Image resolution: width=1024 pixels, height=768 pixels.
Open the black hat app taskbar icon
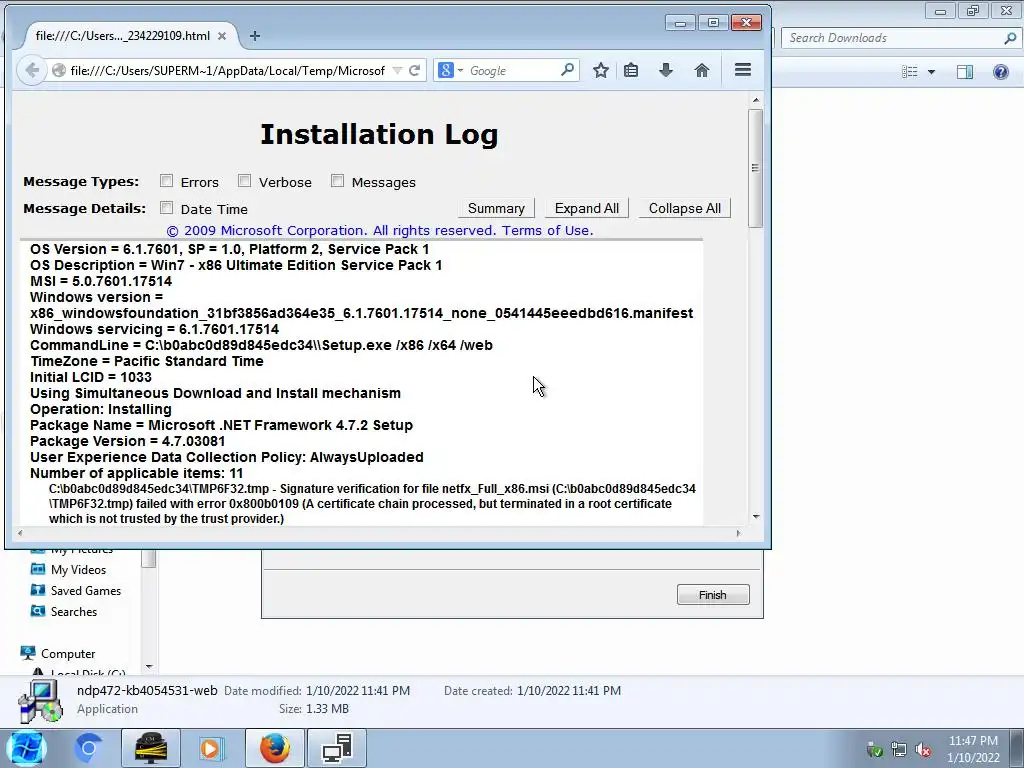tap(151, 748)
